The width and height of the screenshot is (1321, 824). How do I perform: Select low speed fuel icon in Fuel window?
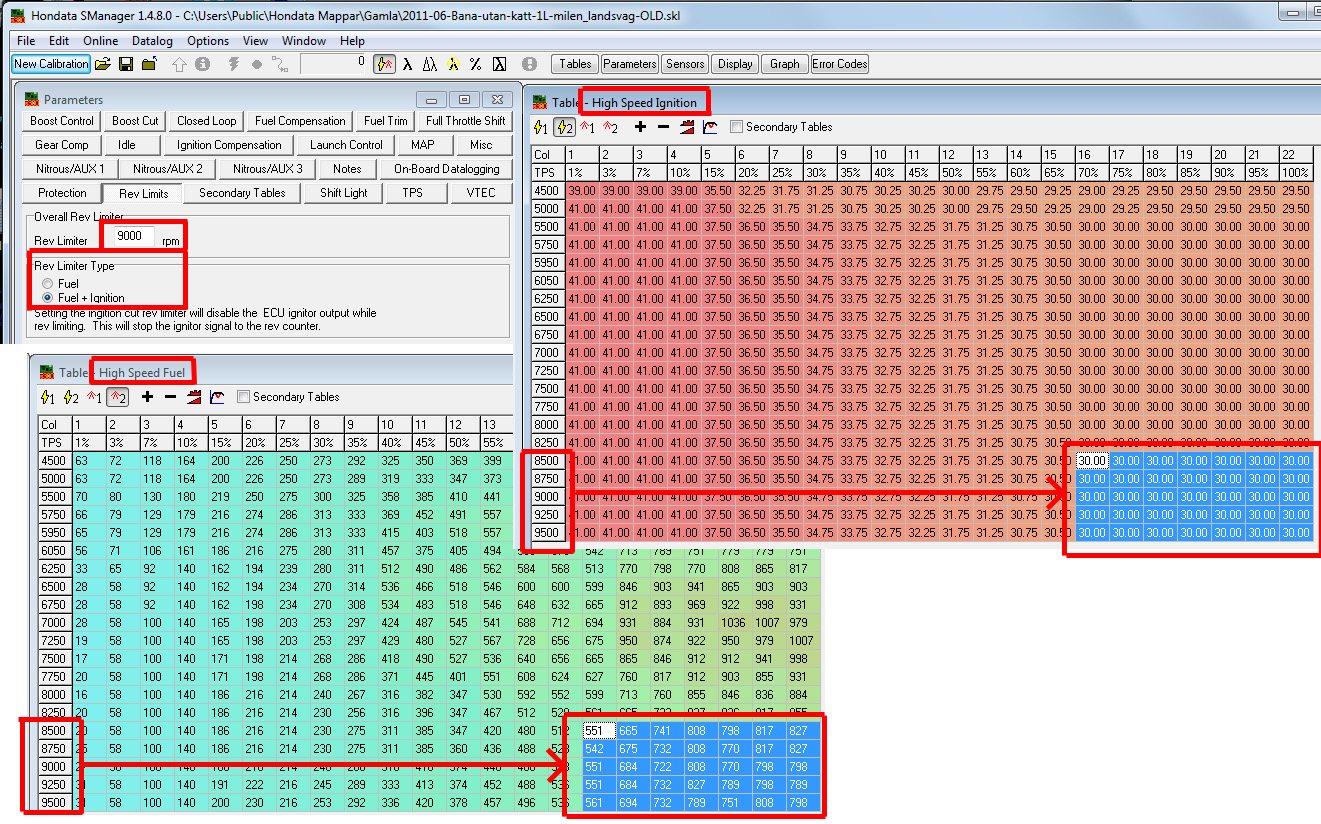95,397
